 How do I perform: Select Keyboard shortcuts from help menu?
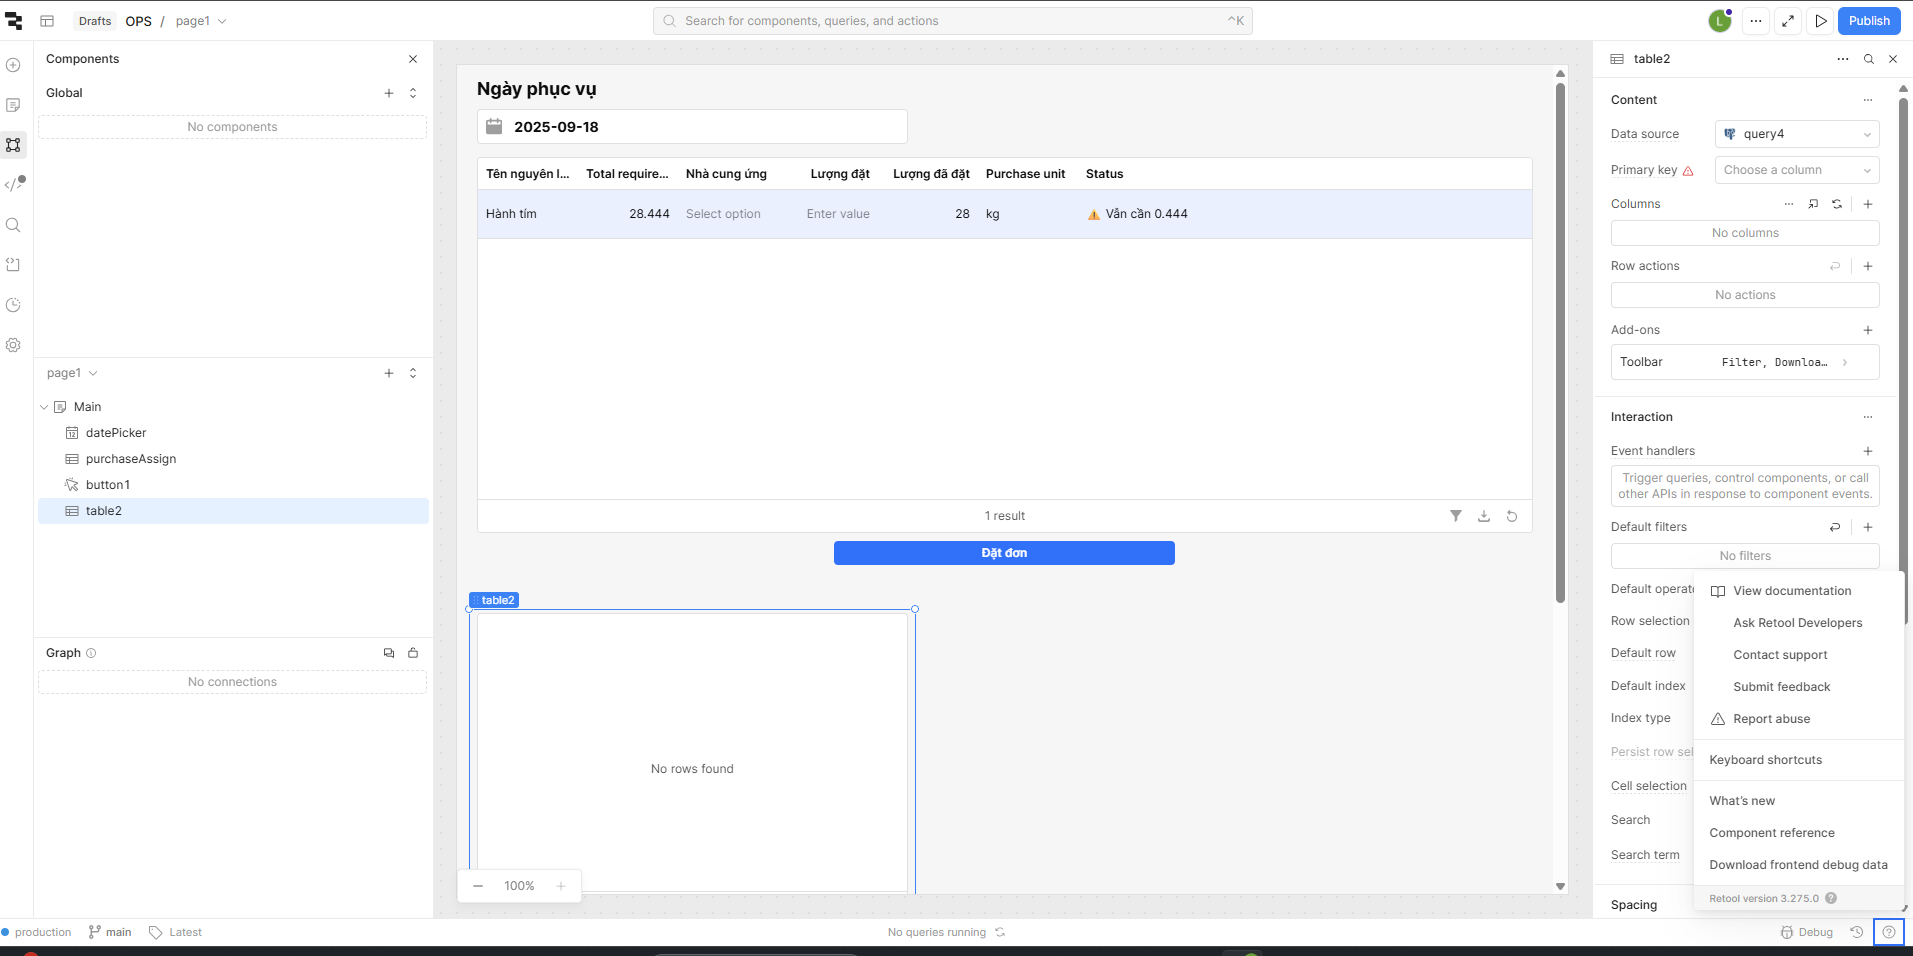(x=1765, y=760)
